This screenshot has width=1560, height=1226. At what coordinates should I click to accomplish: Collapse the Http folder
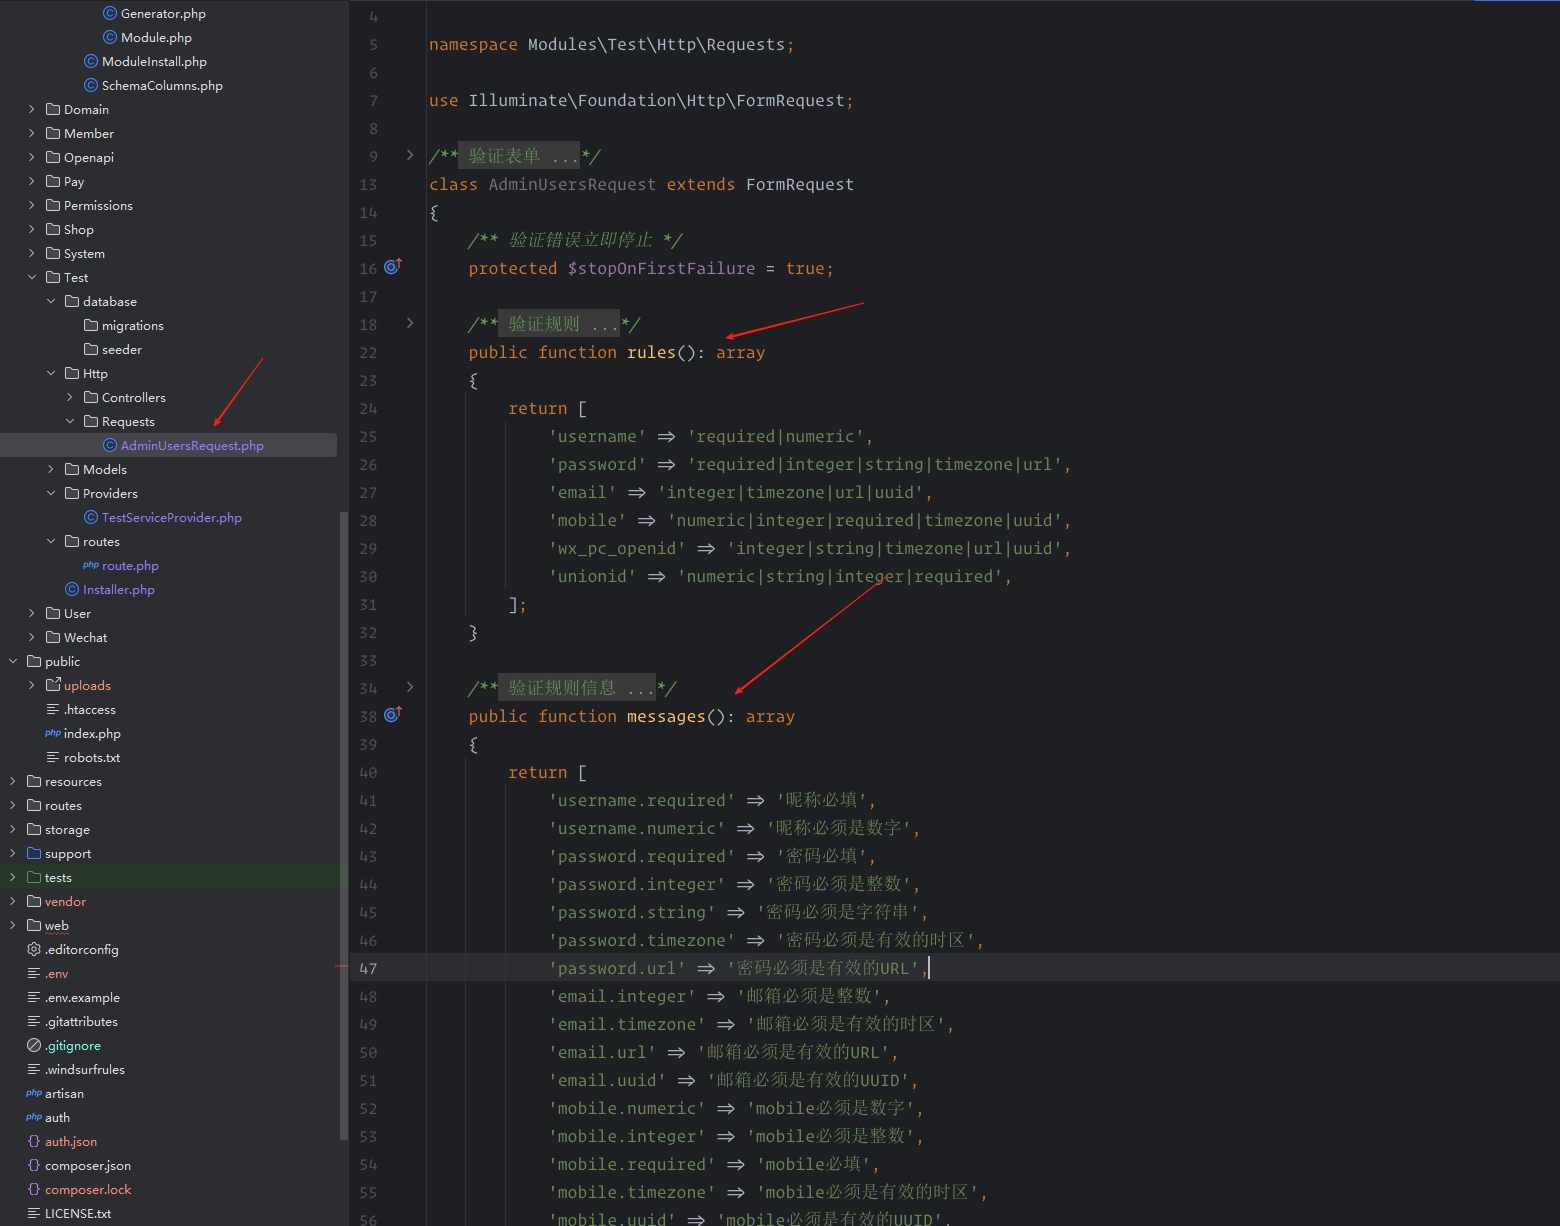click(x=51, y=373)
